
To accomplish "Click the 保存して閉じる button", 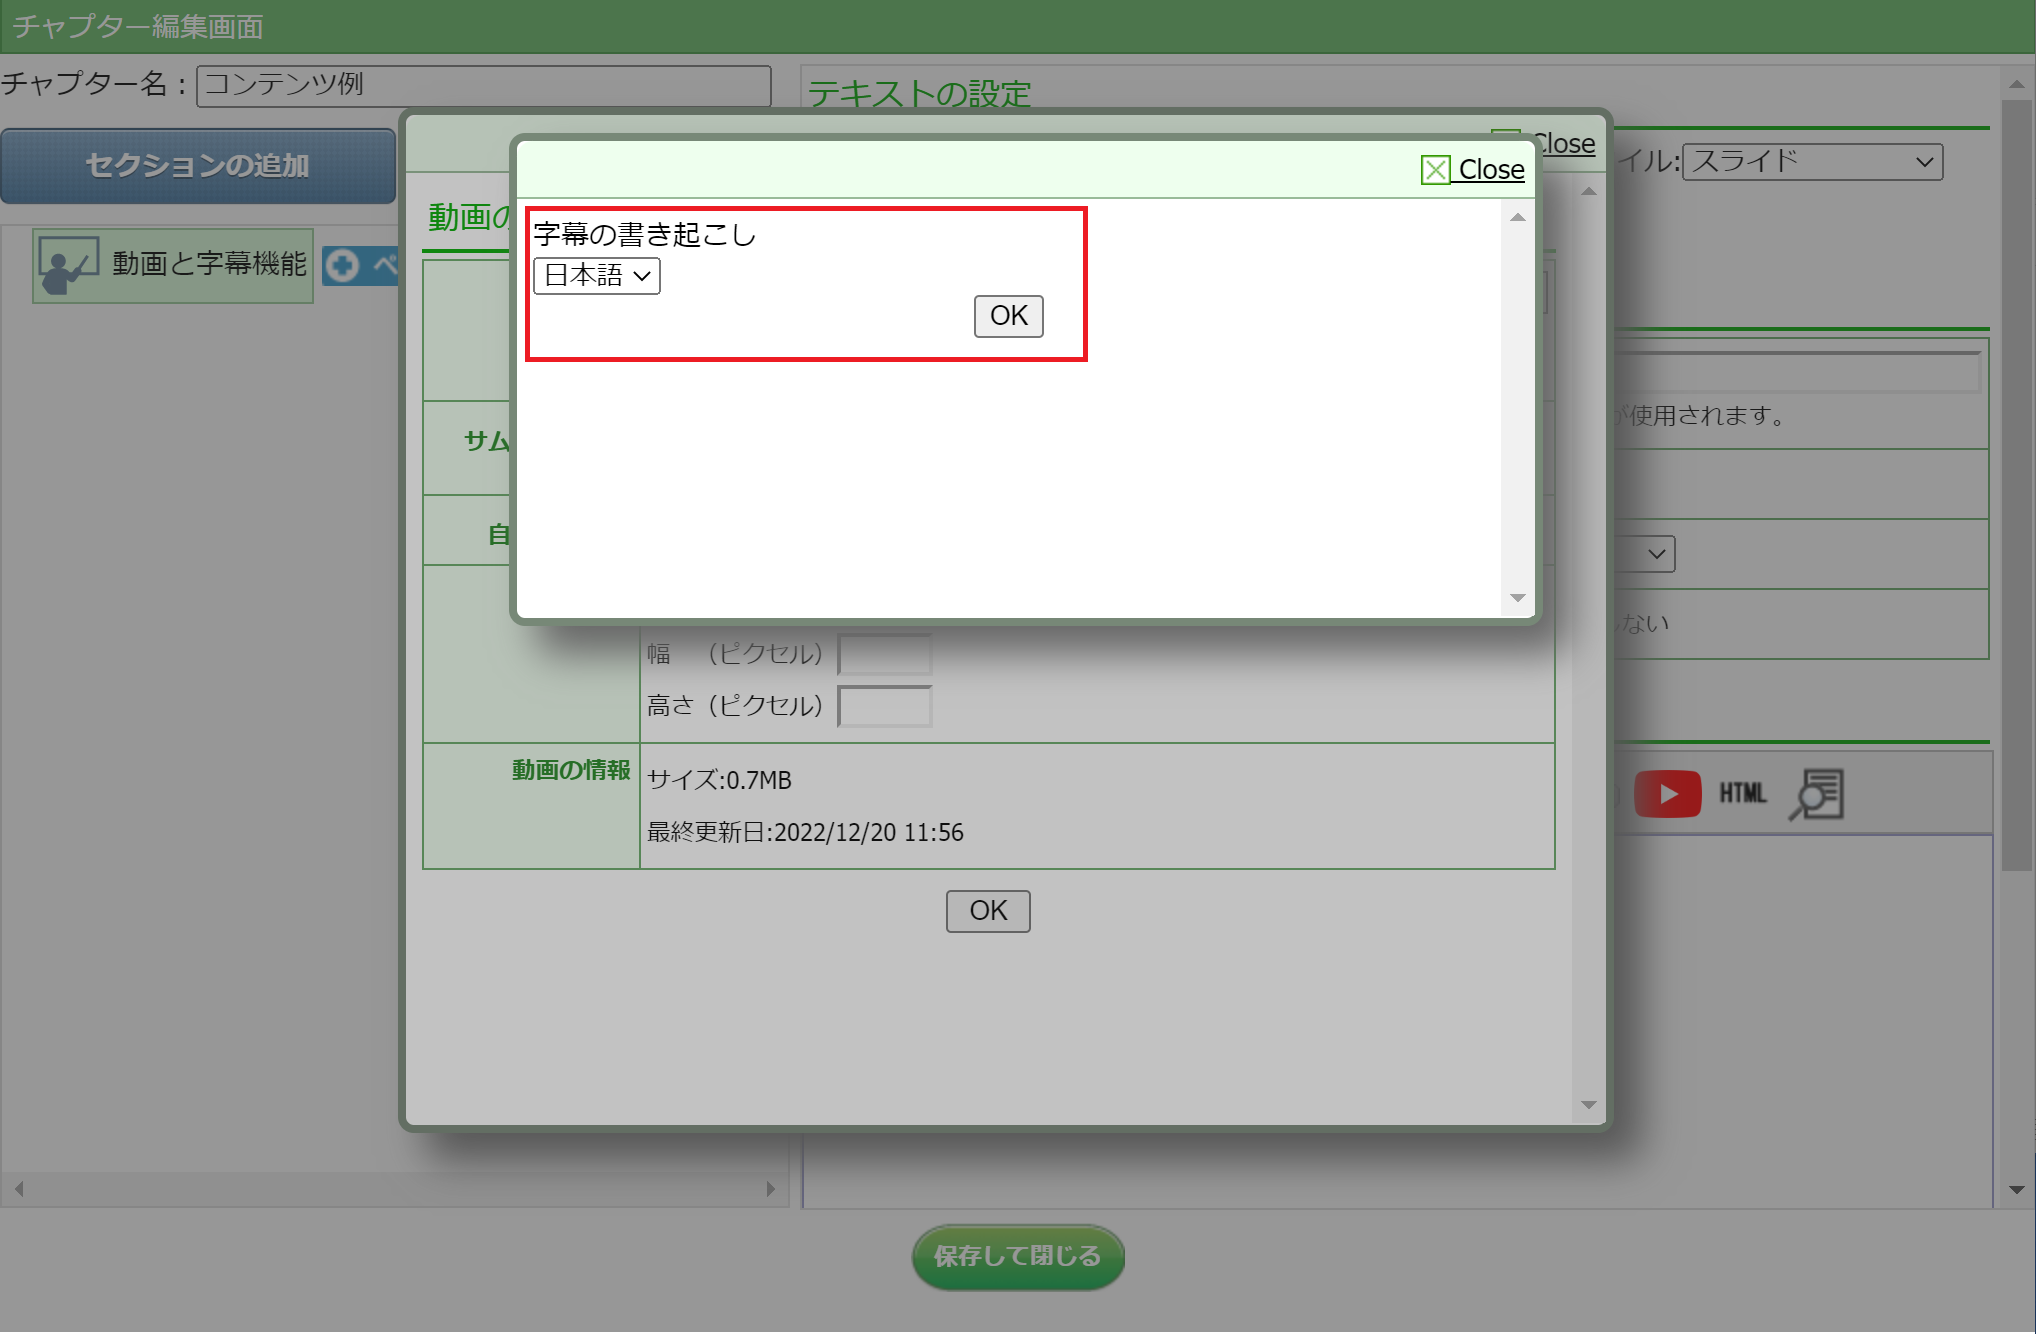I will coord(1017,1256).
